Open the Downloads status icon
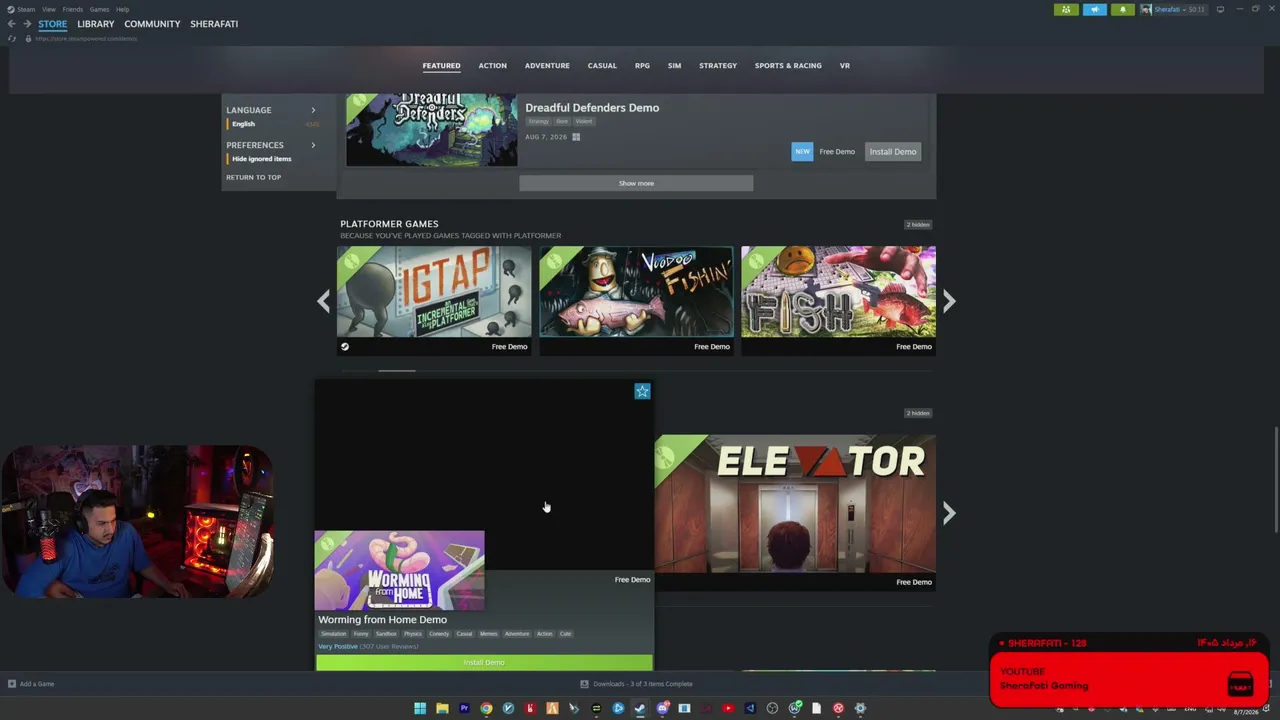The image size is (1280, 720). [x=585, y=684]
